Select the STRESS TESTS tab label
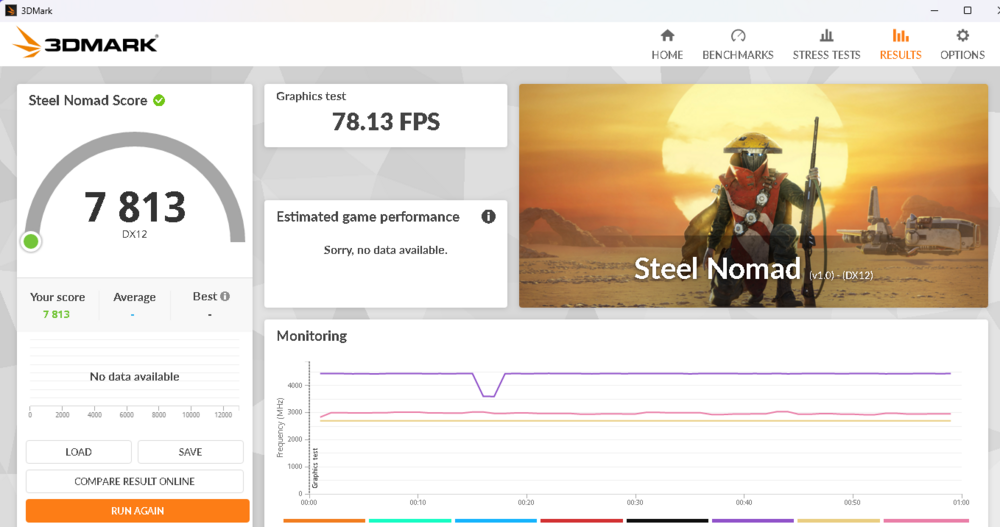1000x527 pixels. 827,55
